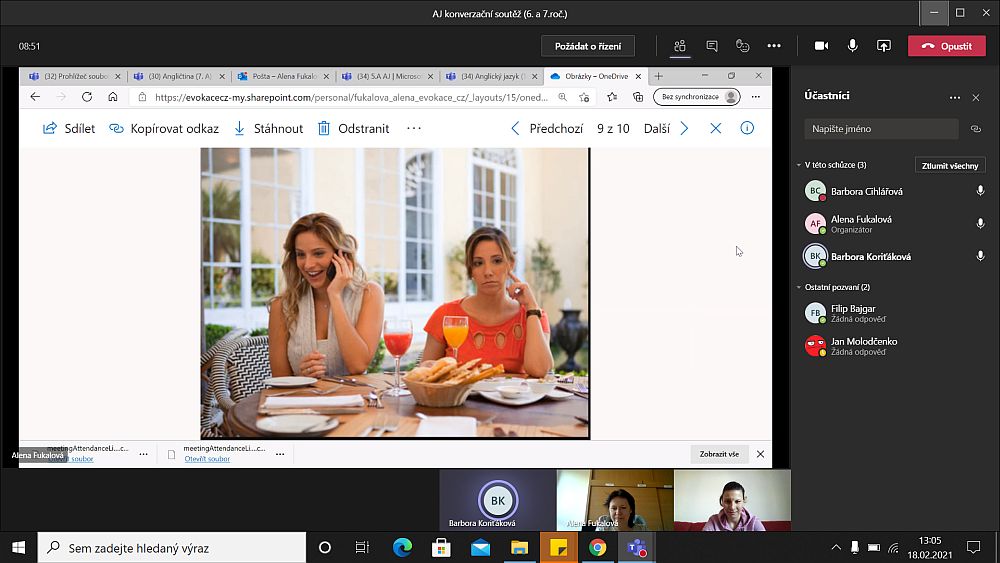Screen dimensions: 1000x563
Task: Open the meeting chat panel
Action: tap(712, 46)
